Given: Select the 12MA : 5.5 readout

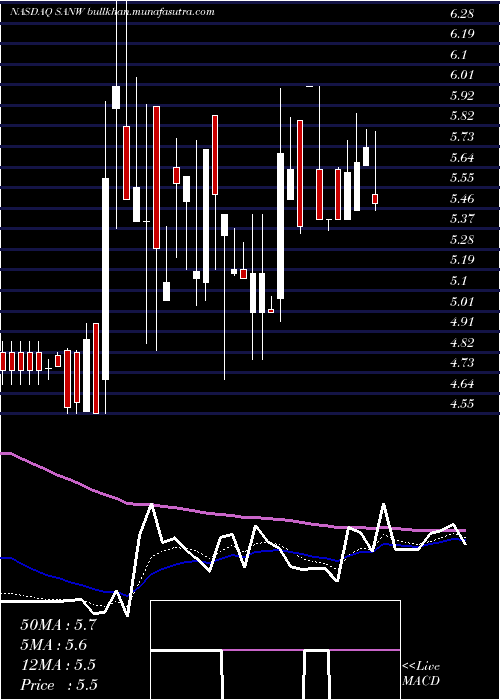Looking at the screenshot, I should pyautogui.click(x=58, y=665).
